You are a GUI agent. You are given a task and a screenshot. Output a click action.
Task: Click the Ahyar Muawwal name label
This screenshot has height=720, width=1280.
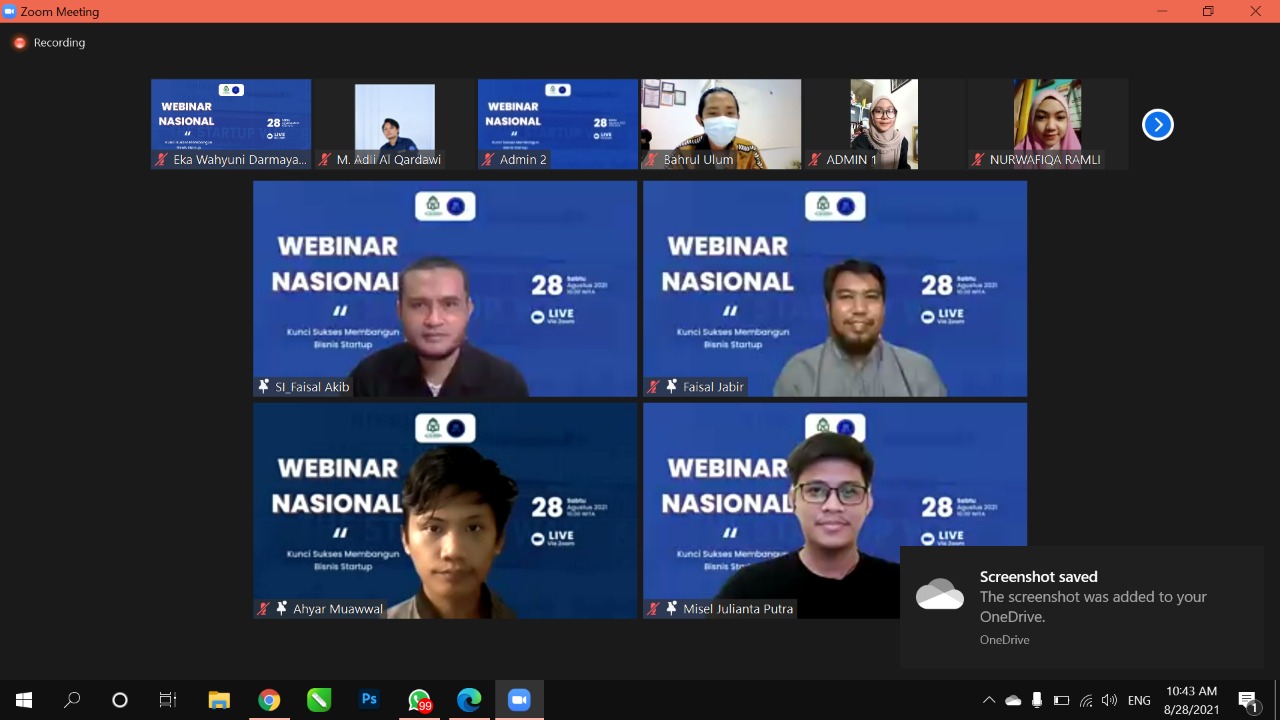coord(338,608)
